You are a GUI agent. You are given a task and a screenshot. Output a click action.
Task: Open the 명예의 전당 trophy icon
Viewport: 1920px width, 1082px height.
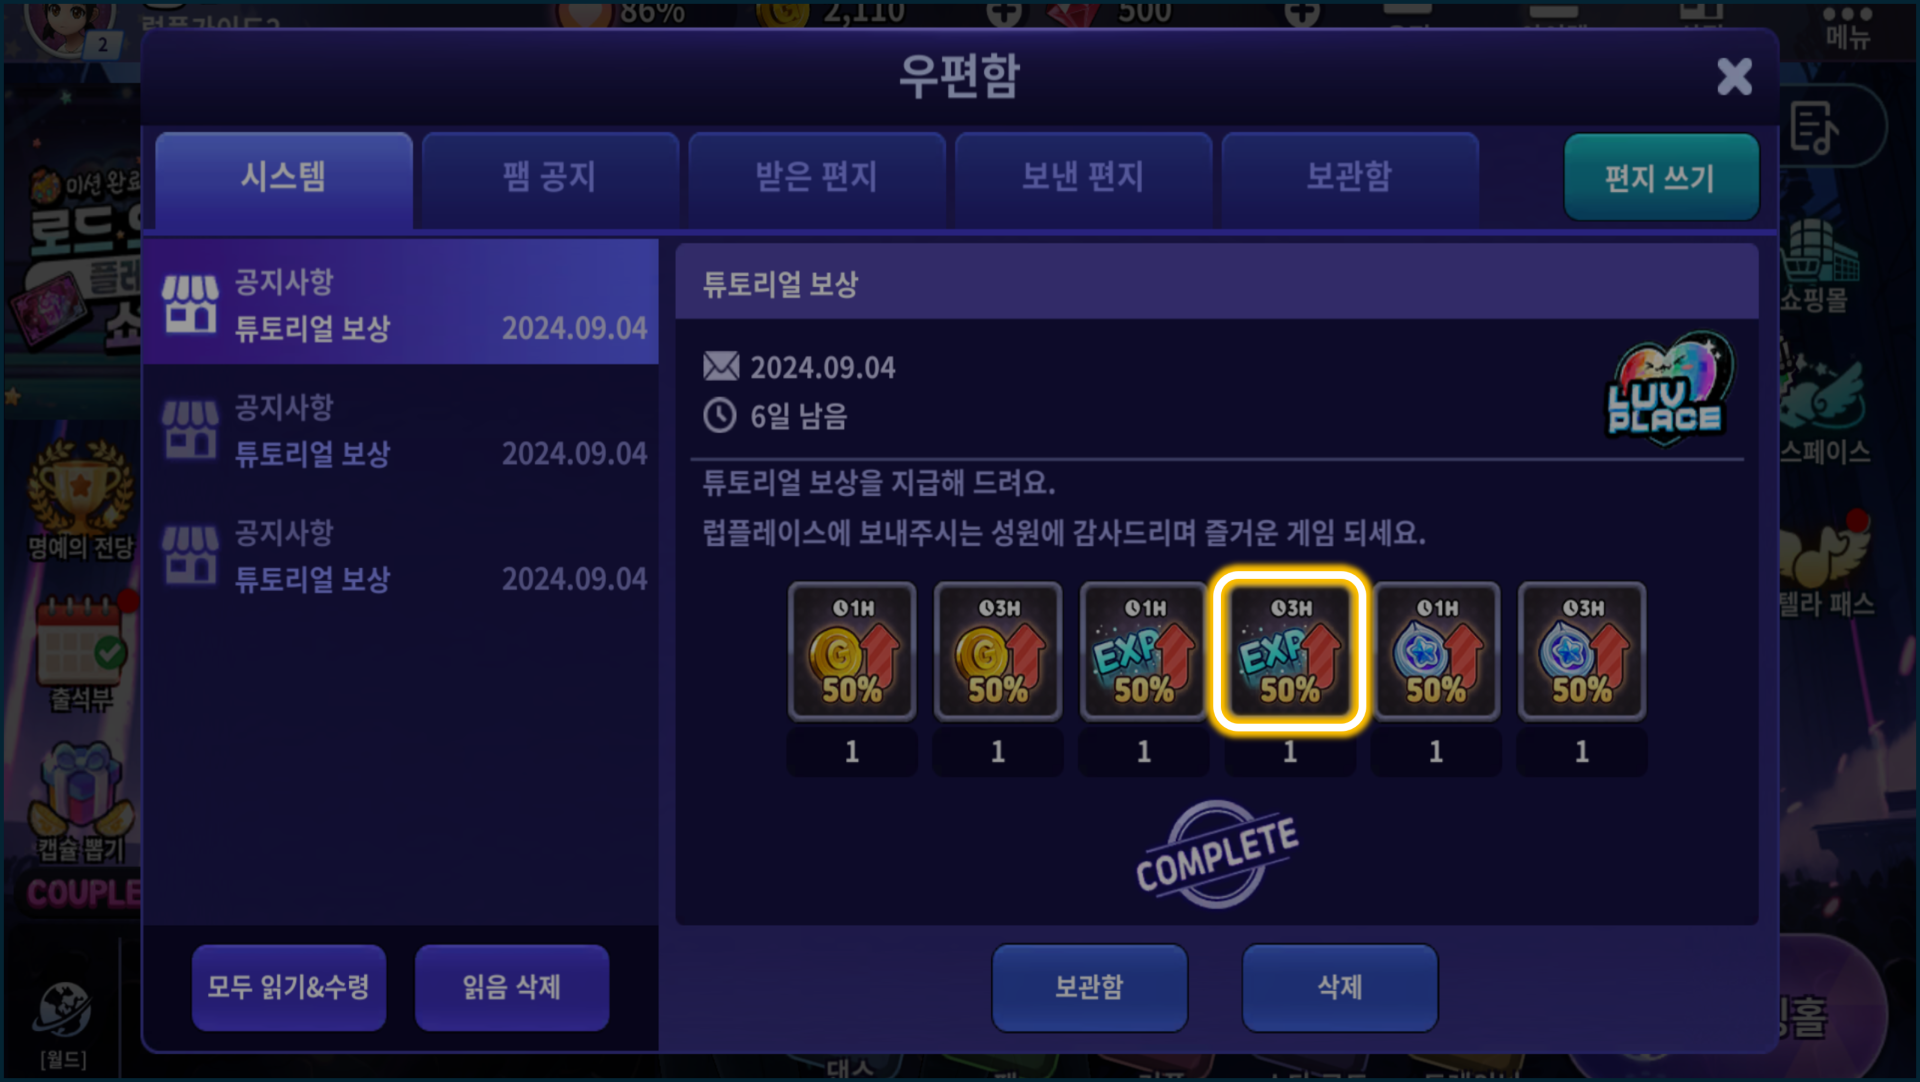point(80,500)
